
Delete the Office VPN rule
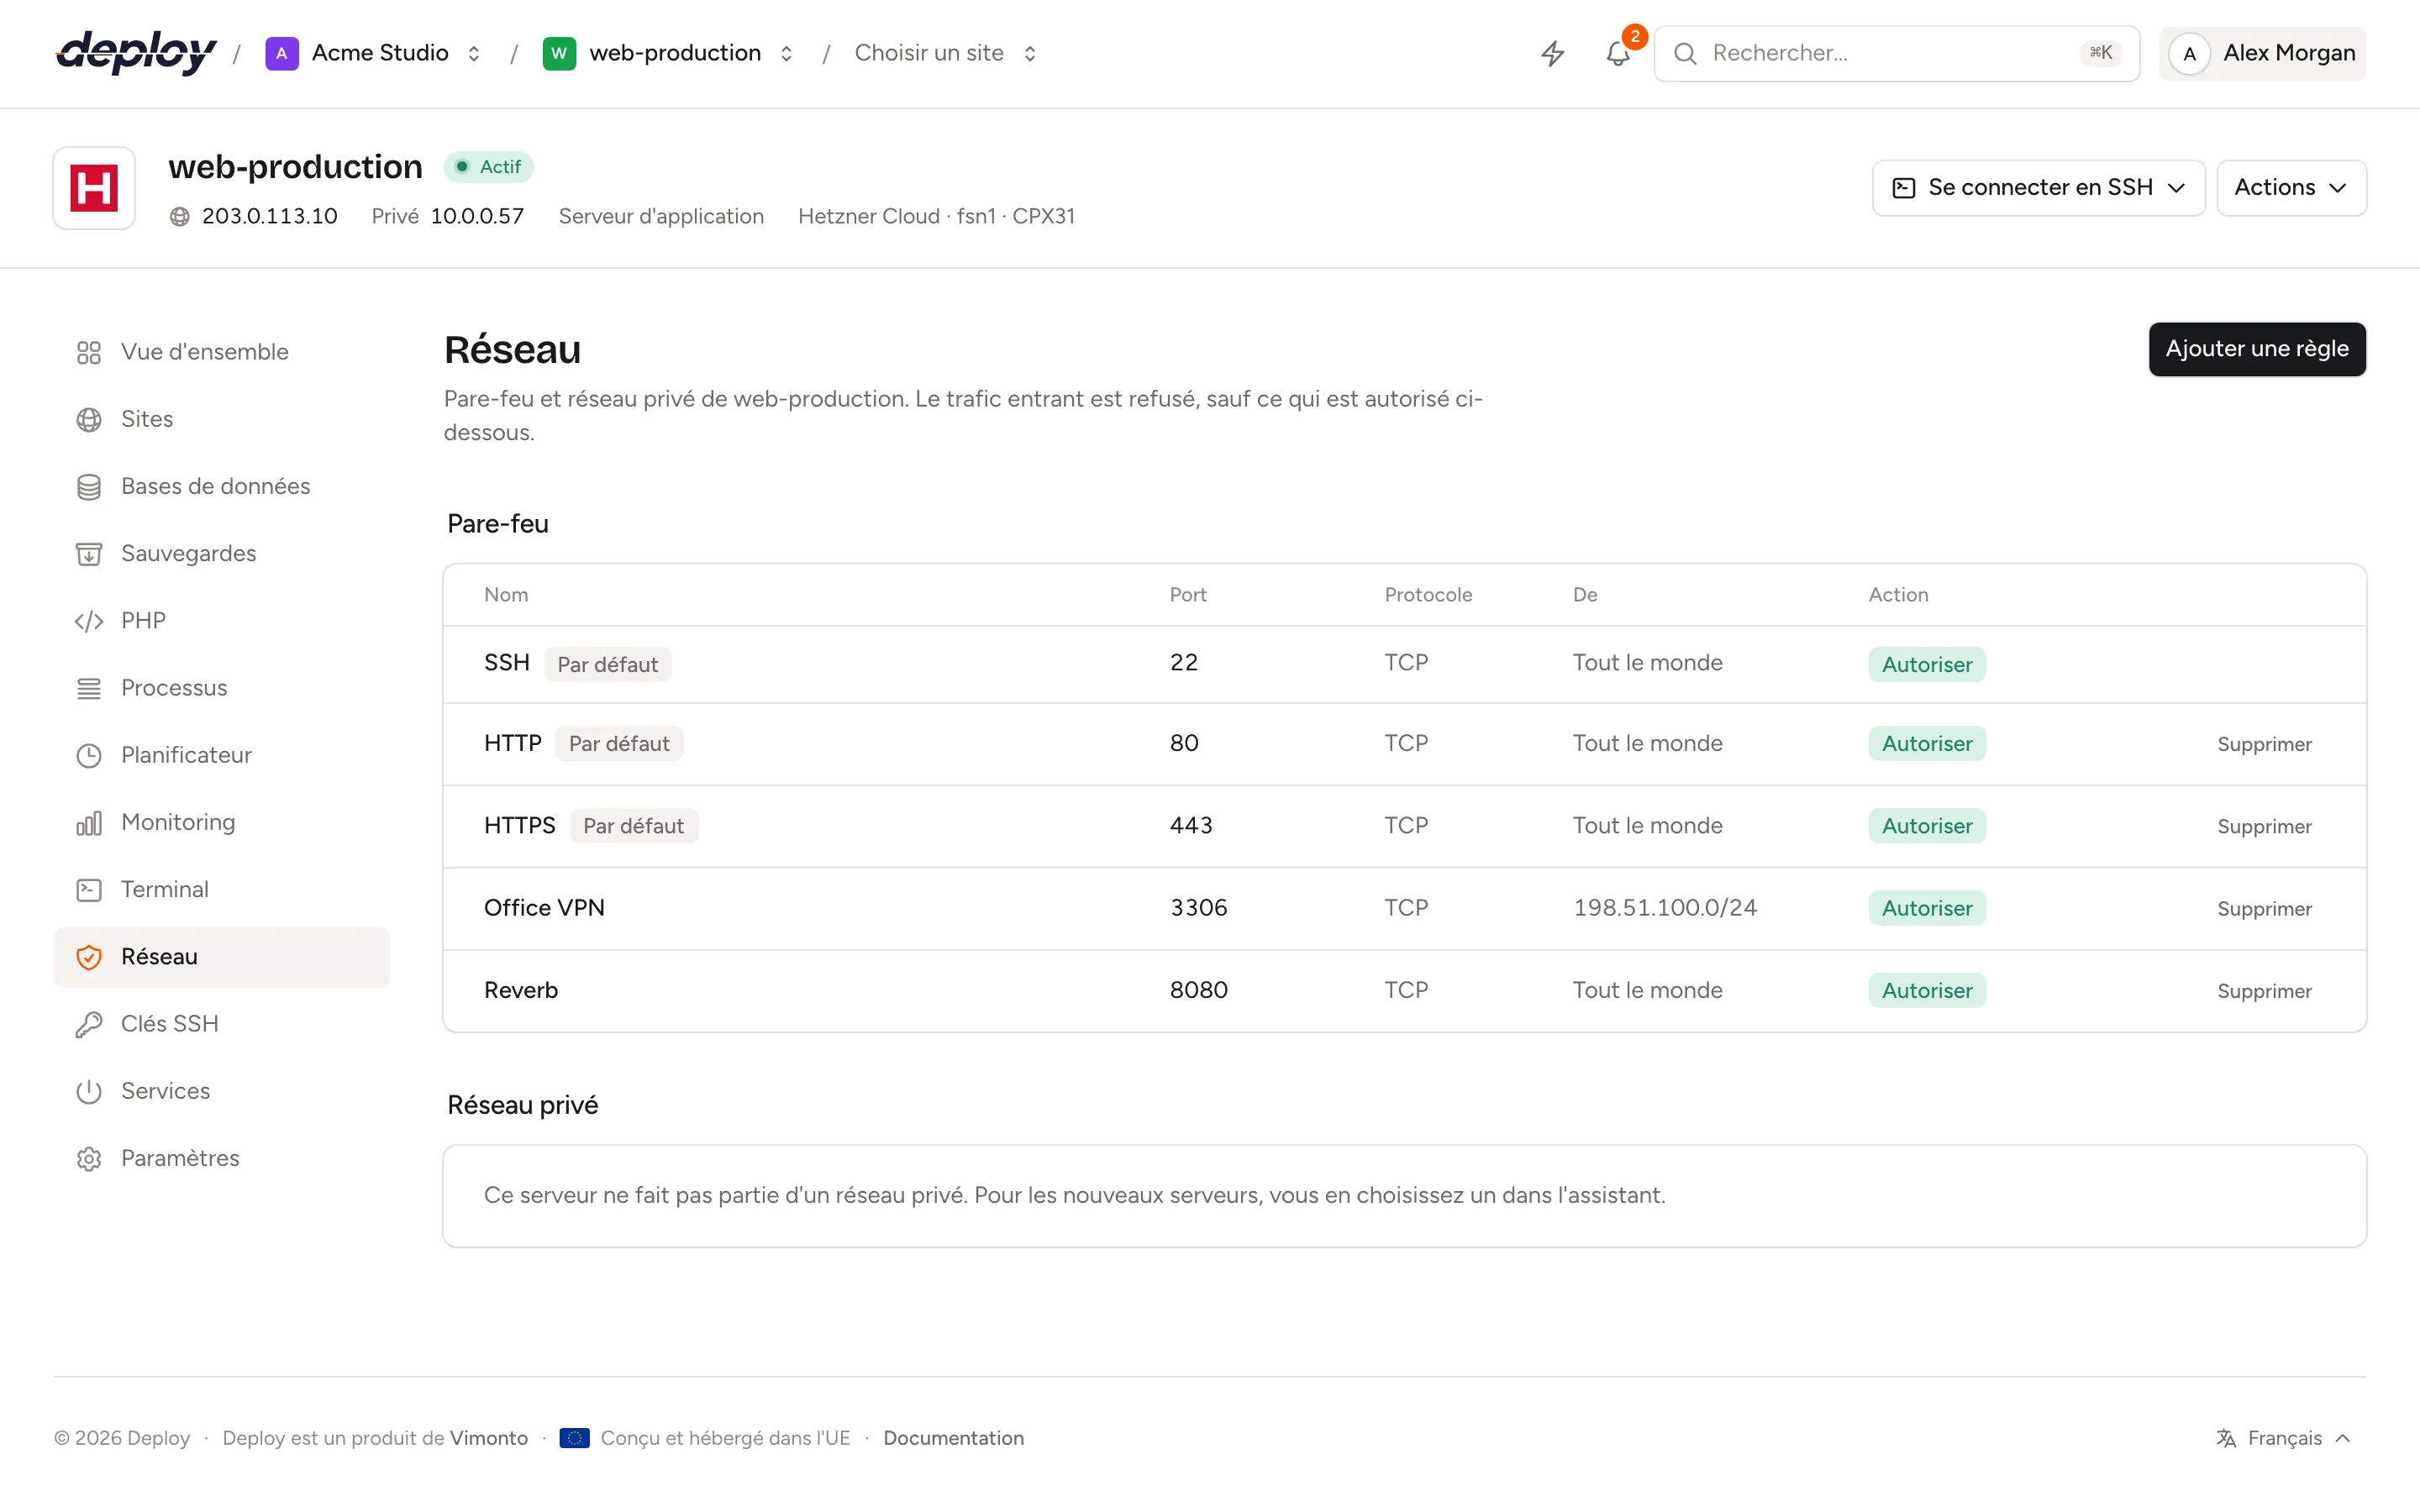tap(2264, 908)
